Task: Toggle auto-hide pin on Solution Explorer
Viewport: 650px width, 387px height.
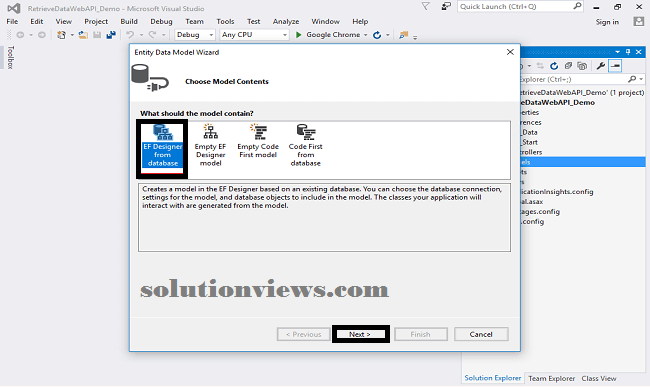Action: point(628,52)
